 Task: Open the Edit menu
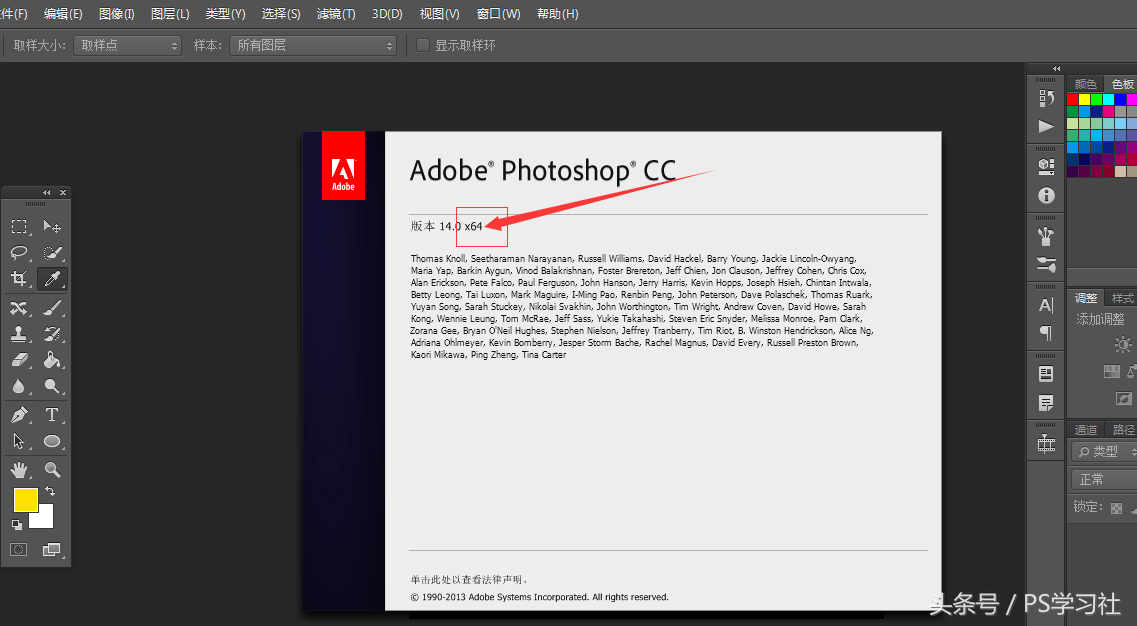click(x=63, y=14)
